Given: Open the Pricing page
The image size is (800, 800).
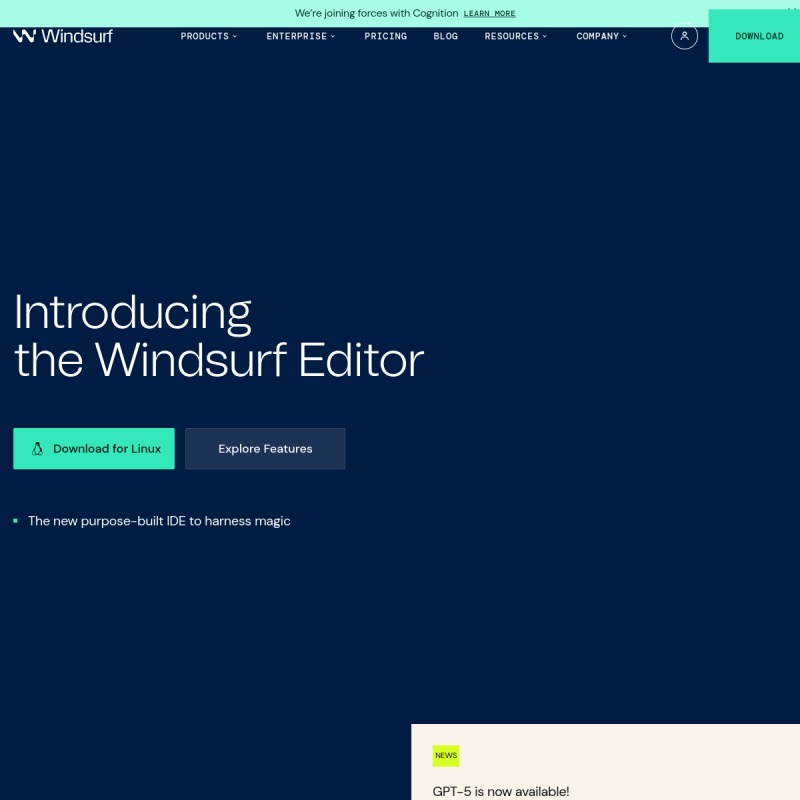Looking at the screenshot, I should 385,36.
